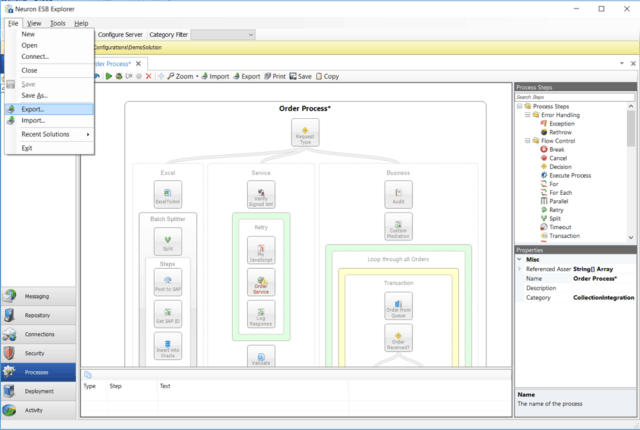Open the Activity navigation section
640x430 pixels.
click(x=38, y=410)
